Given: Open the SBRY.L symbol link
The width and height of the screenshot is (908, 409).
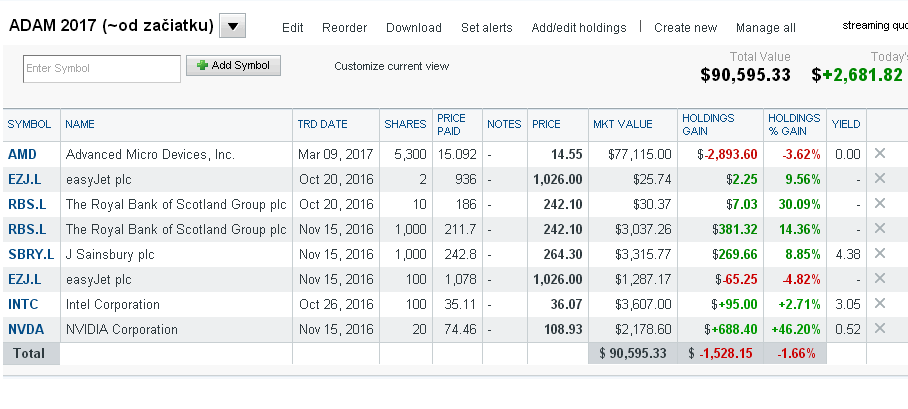Looking at the screenshot, I should (31, 254).
